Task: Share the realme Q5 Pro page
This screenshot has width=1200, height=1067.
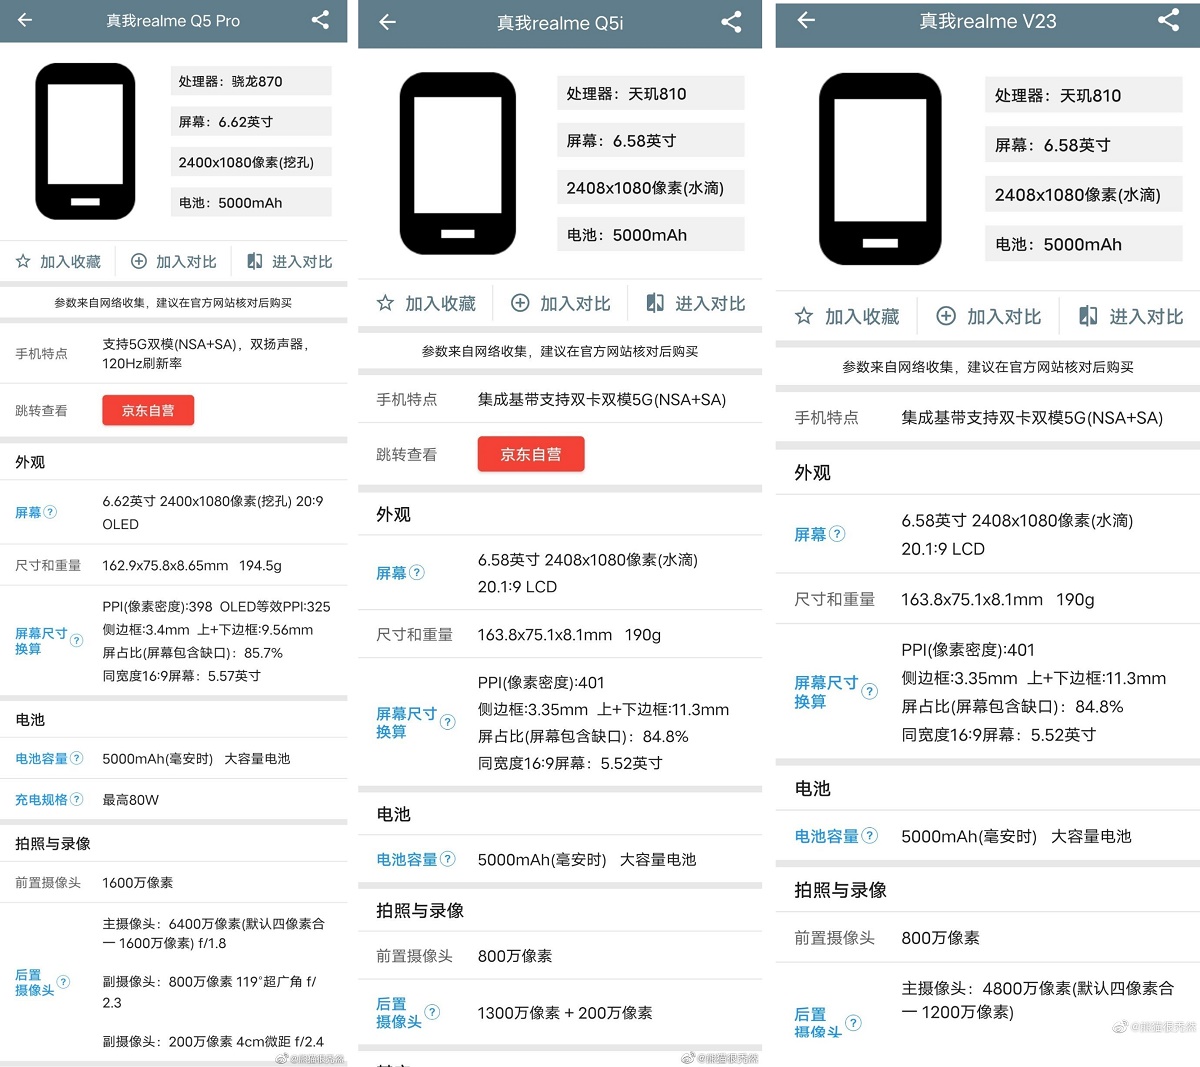Action: click(x=320, y=20)
